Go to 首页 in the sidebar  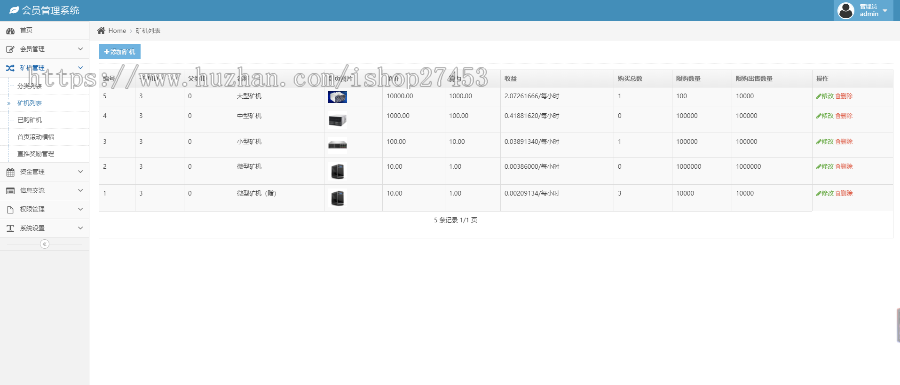coord(26,30)
